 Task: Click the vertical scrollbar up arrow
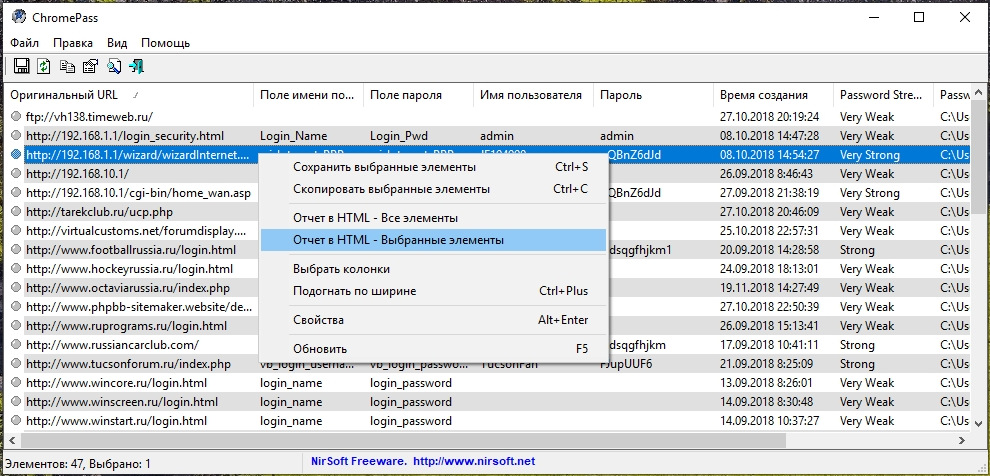(x=978, y=92)
